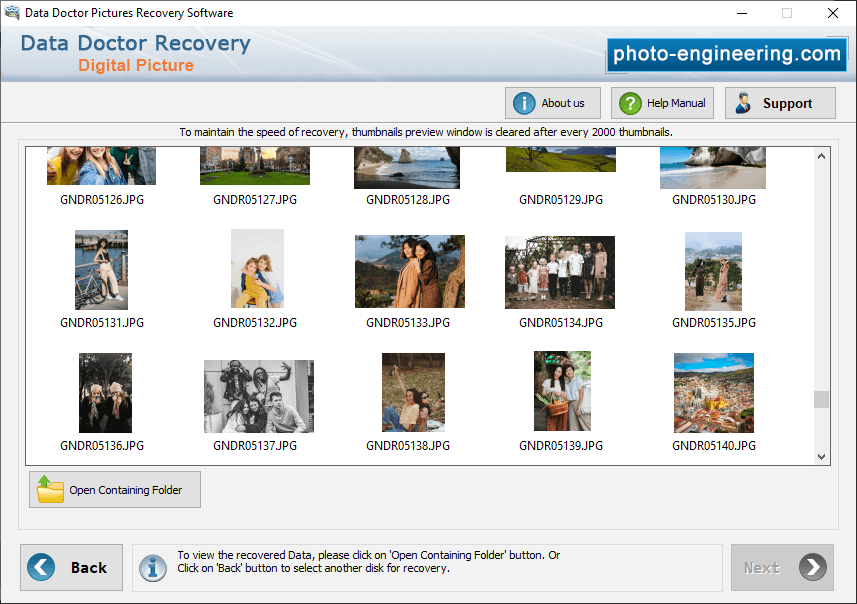
Task: Click Open Containing Folder button
Action: point(115,489)
